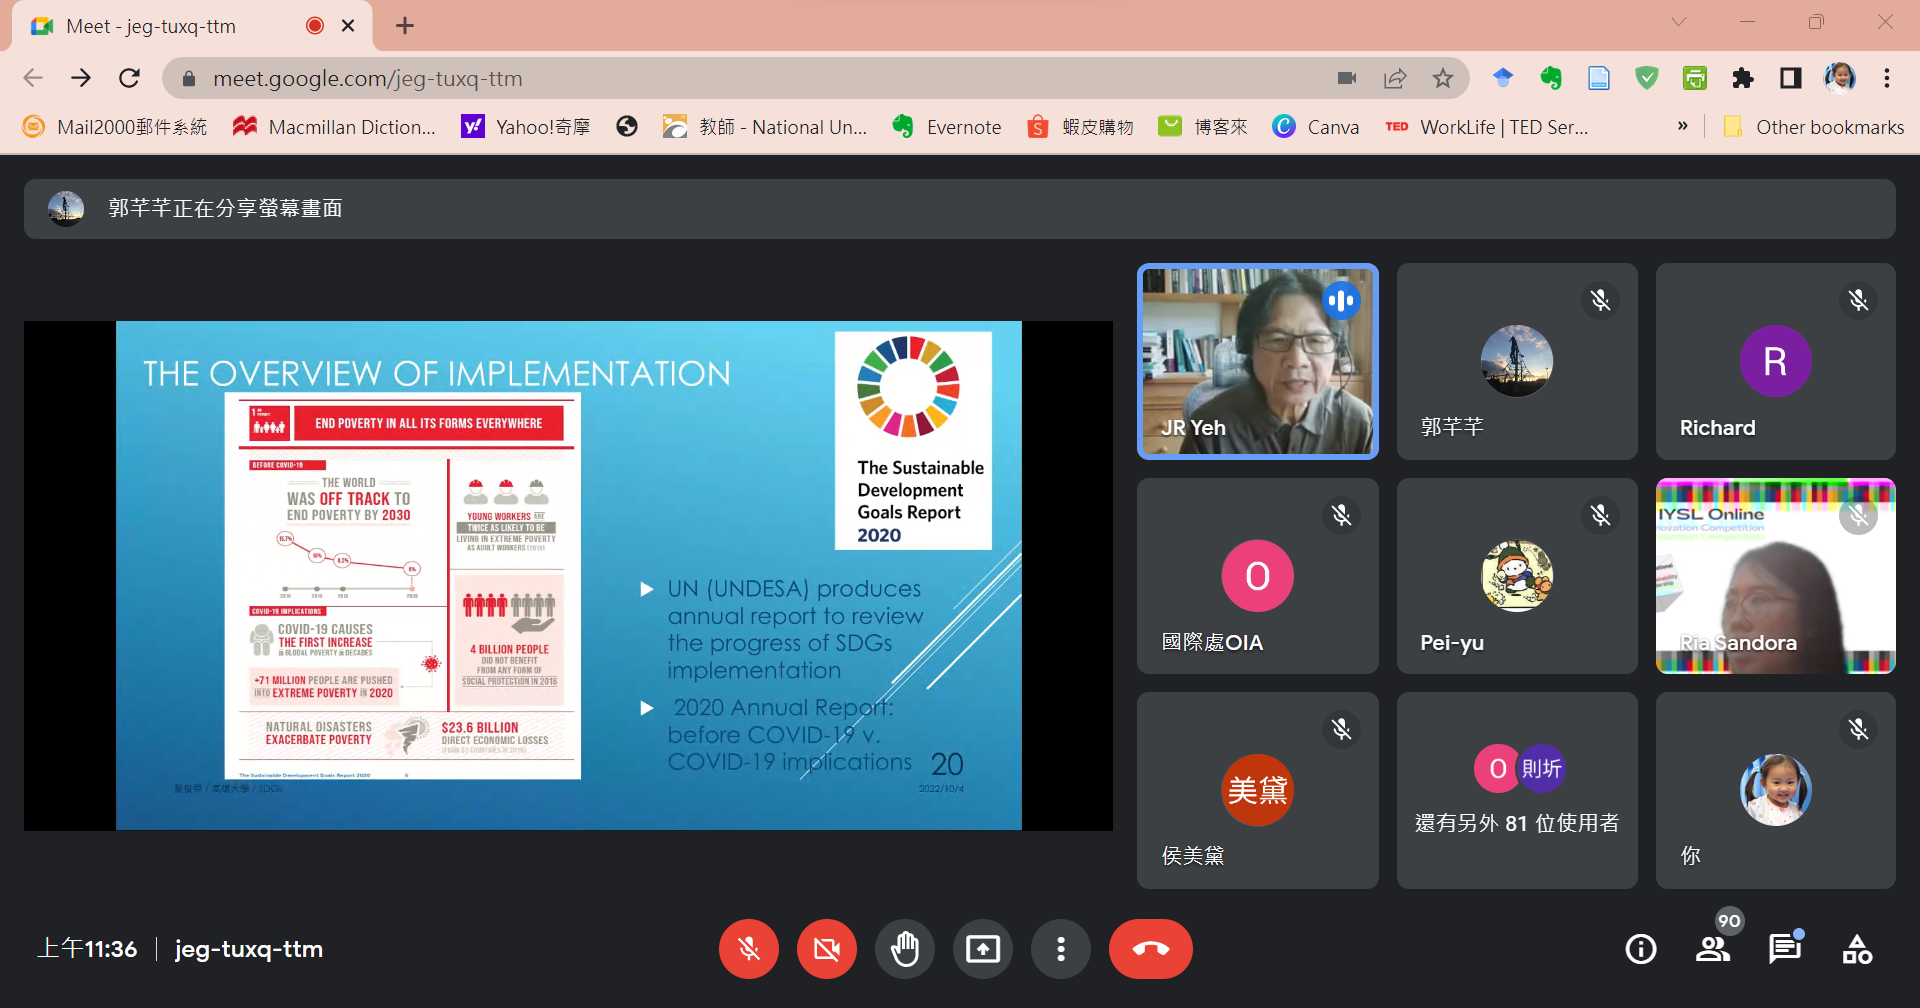
Task: Bookmark this page with star icon
Action: (x=1442, y=78)
